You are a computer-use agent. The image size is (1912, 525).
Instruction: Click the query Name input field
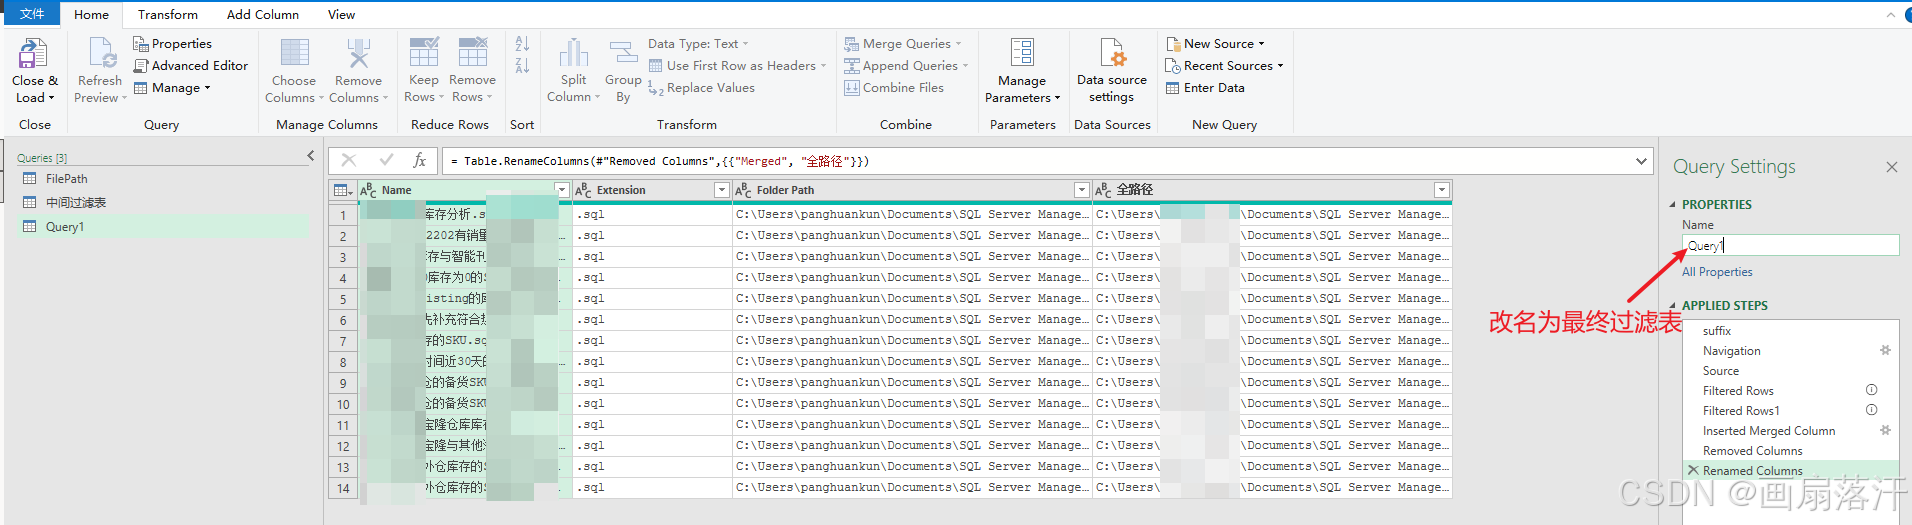tap(1790, 246)
